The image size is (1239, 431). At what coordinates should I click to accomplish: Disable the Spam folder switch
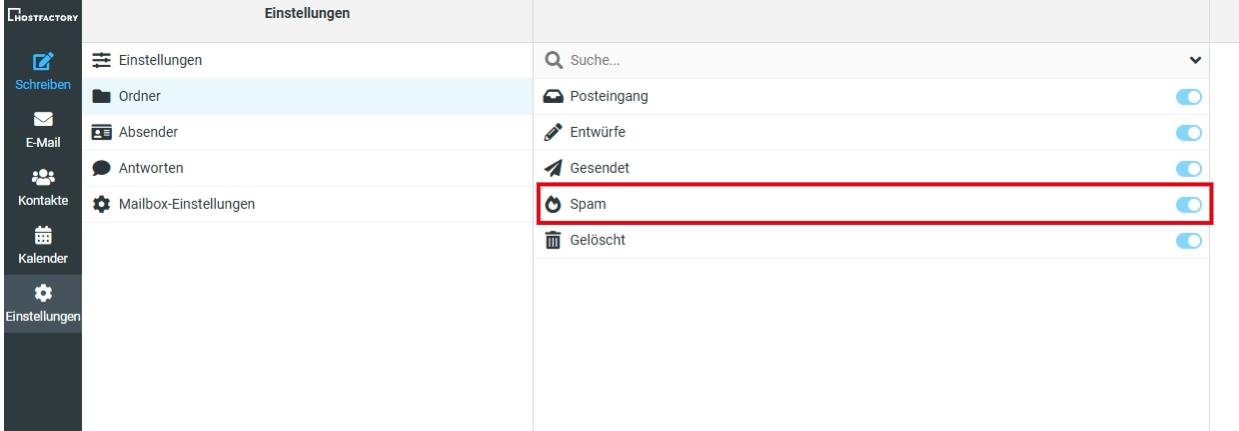point(1188,204)
